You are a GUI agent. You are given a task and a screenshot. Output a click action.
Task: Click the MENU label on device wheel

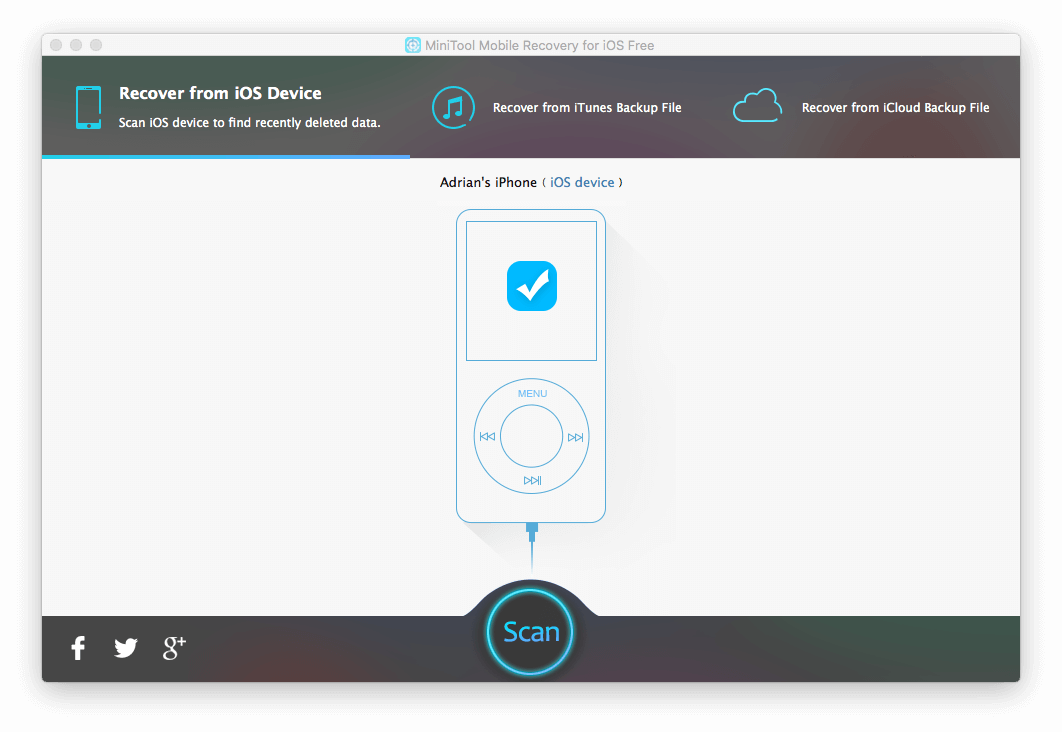(532, 393)
